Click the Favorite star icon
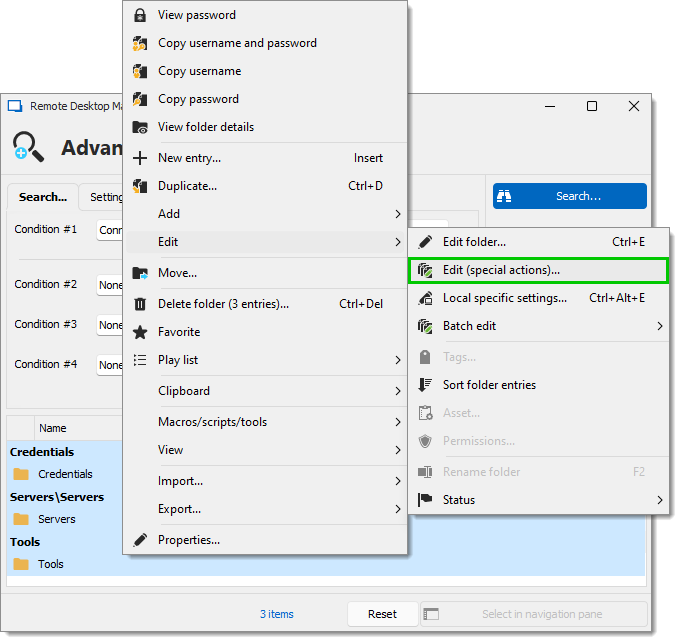The height and width of the screenshot is (642, 680). click(x=140, y=332)
